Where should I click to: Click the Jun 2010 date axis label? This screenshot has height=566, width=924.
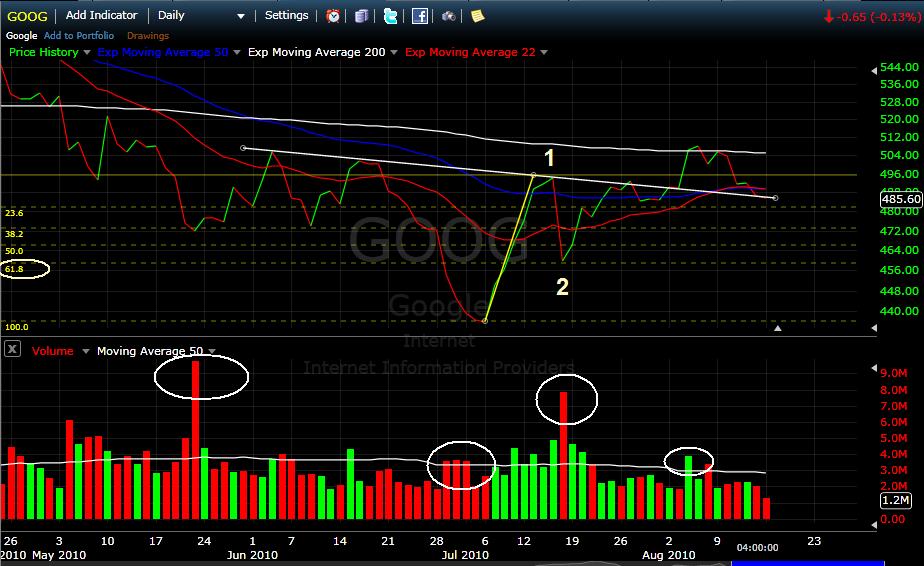coord(252,555)
